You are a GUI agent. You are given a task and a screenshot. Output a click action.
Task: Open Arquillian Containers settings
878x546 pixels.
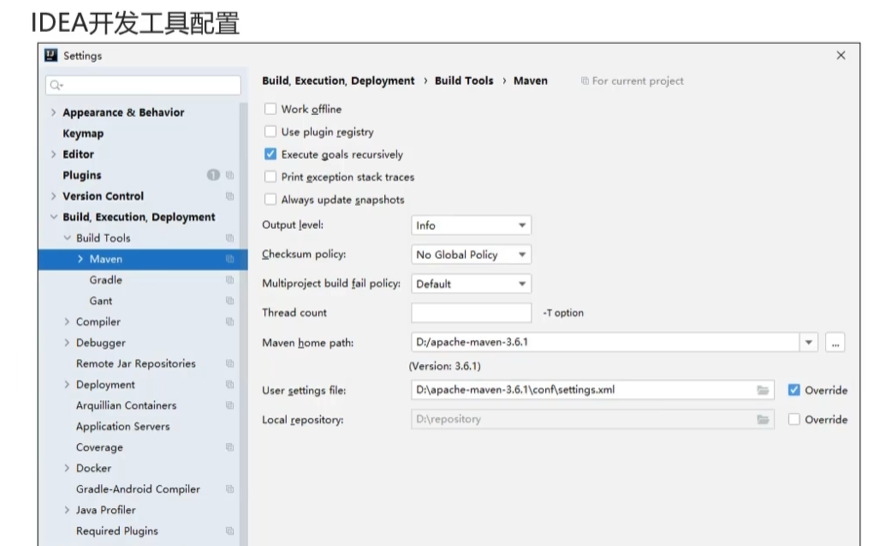click(x=126, y=405)
